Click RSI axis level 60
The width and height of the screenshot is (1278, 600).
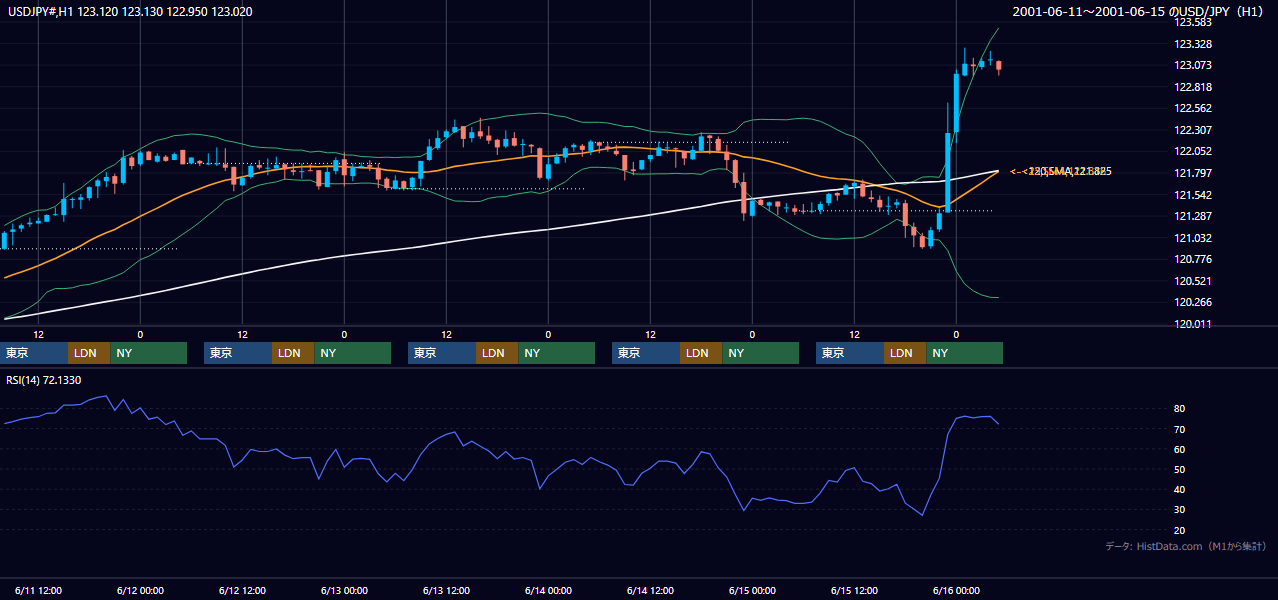coord(1180,449)
